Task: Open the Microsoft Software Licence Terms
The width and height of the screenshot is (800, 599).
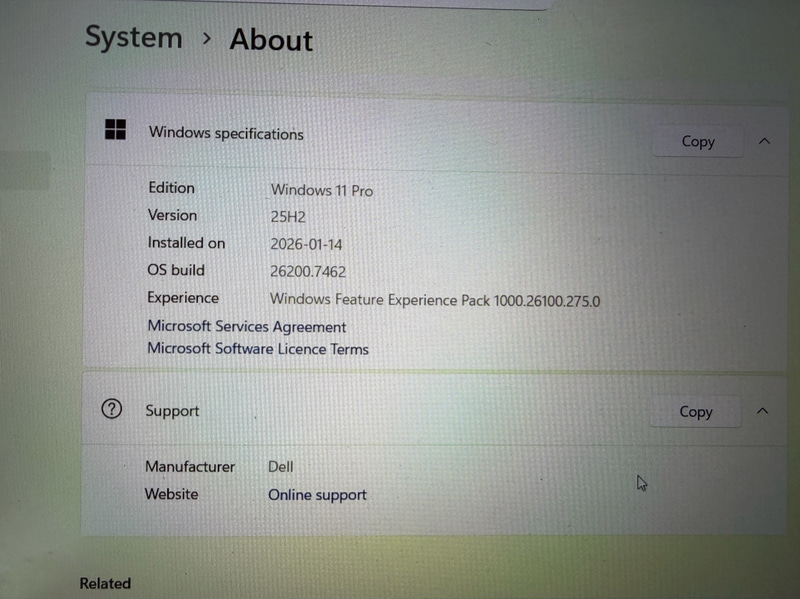Action: pos(258,349)
